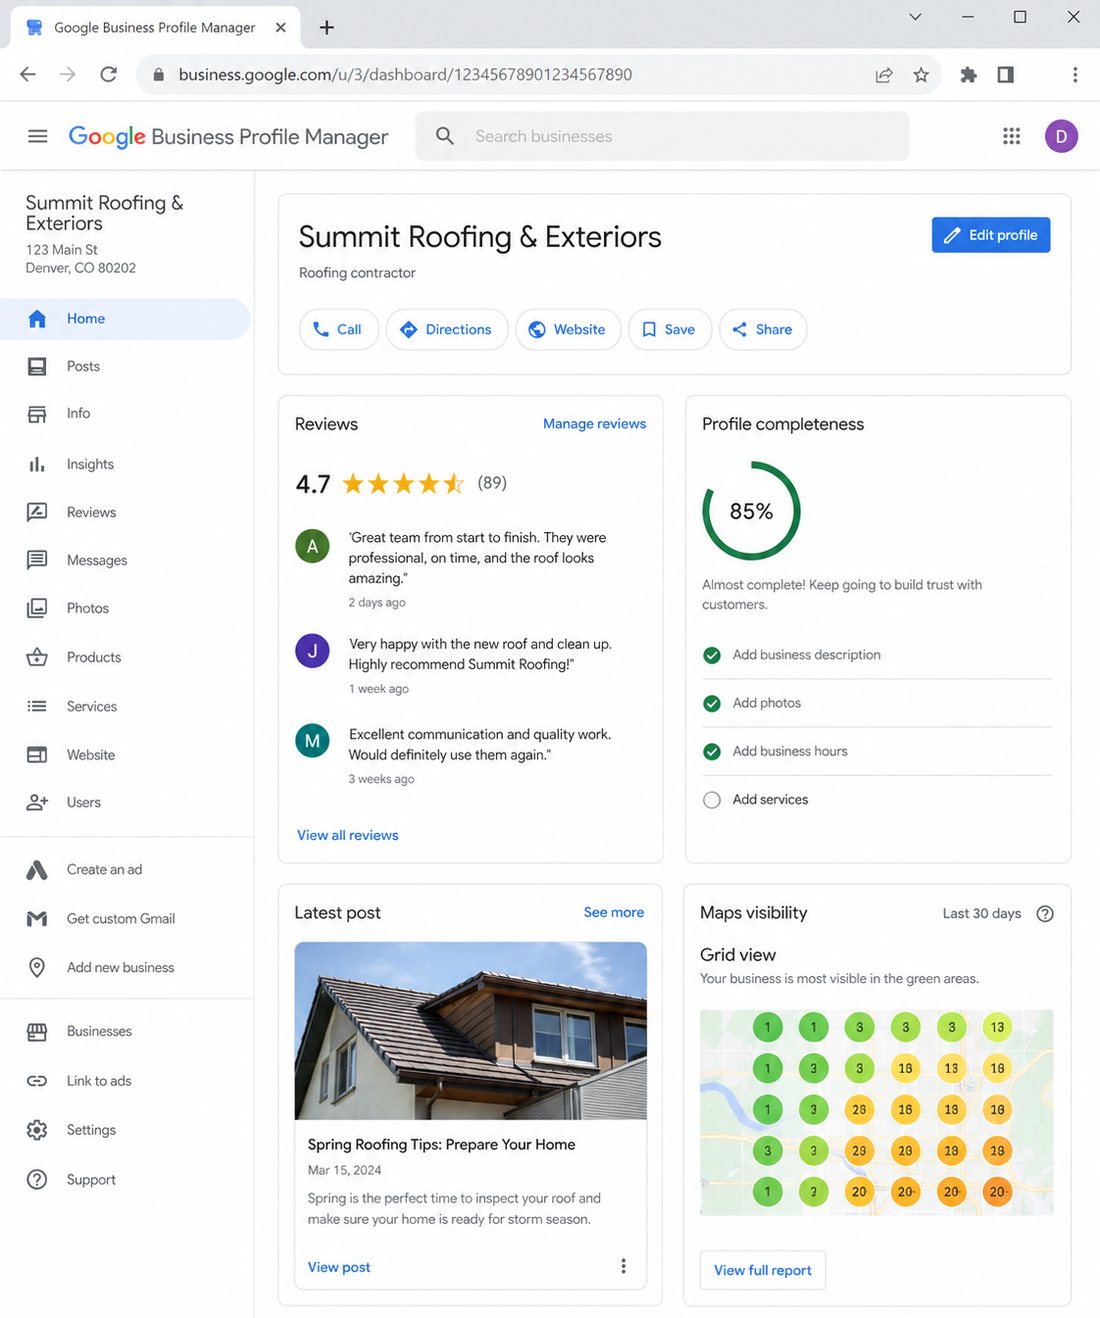Click the Get custom Gmail icon
This screenshot has width=1100, height=1318.
point(37,918)
